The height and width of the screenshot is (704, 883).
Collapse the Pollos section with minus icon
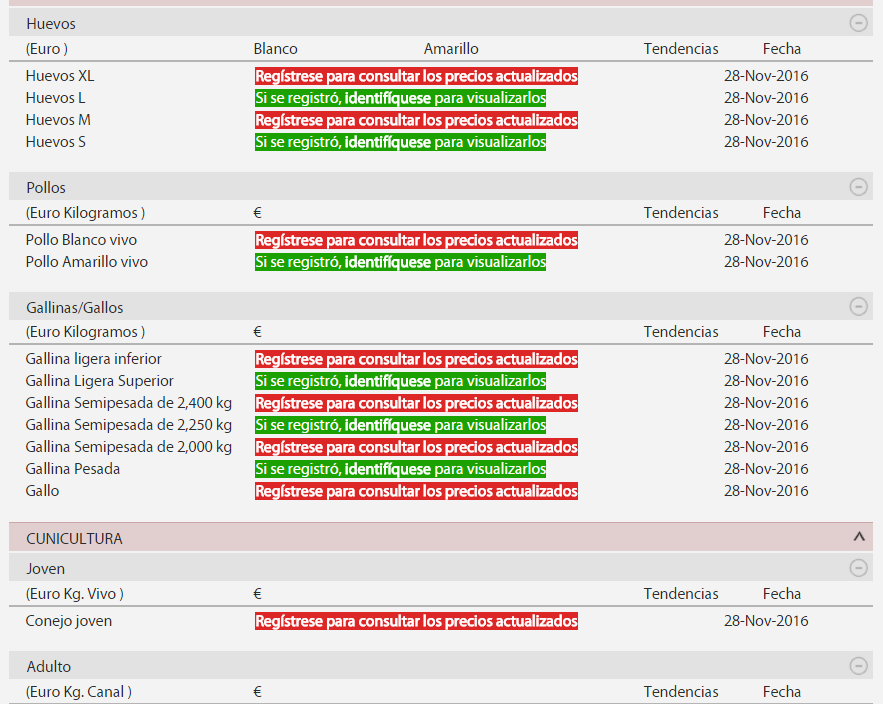coord(858,187)
